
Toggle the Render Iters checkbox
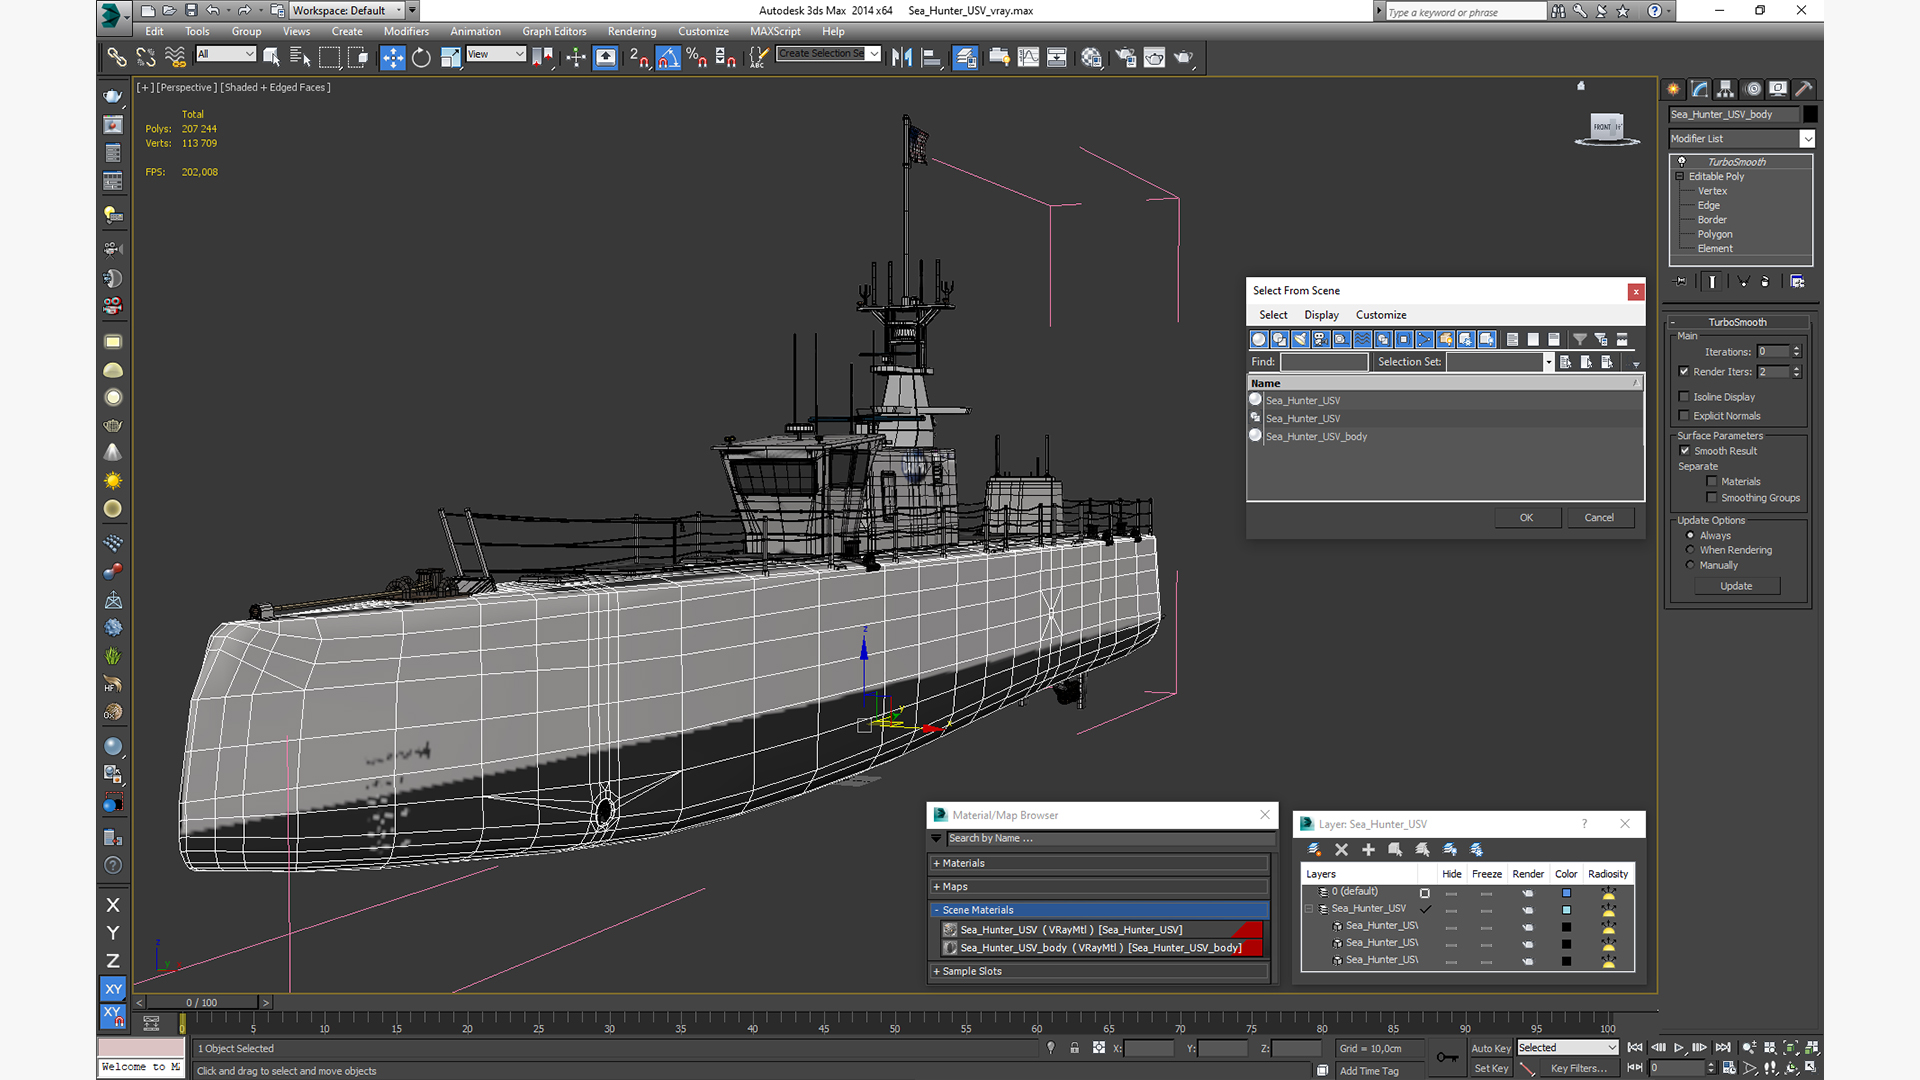1684,372
